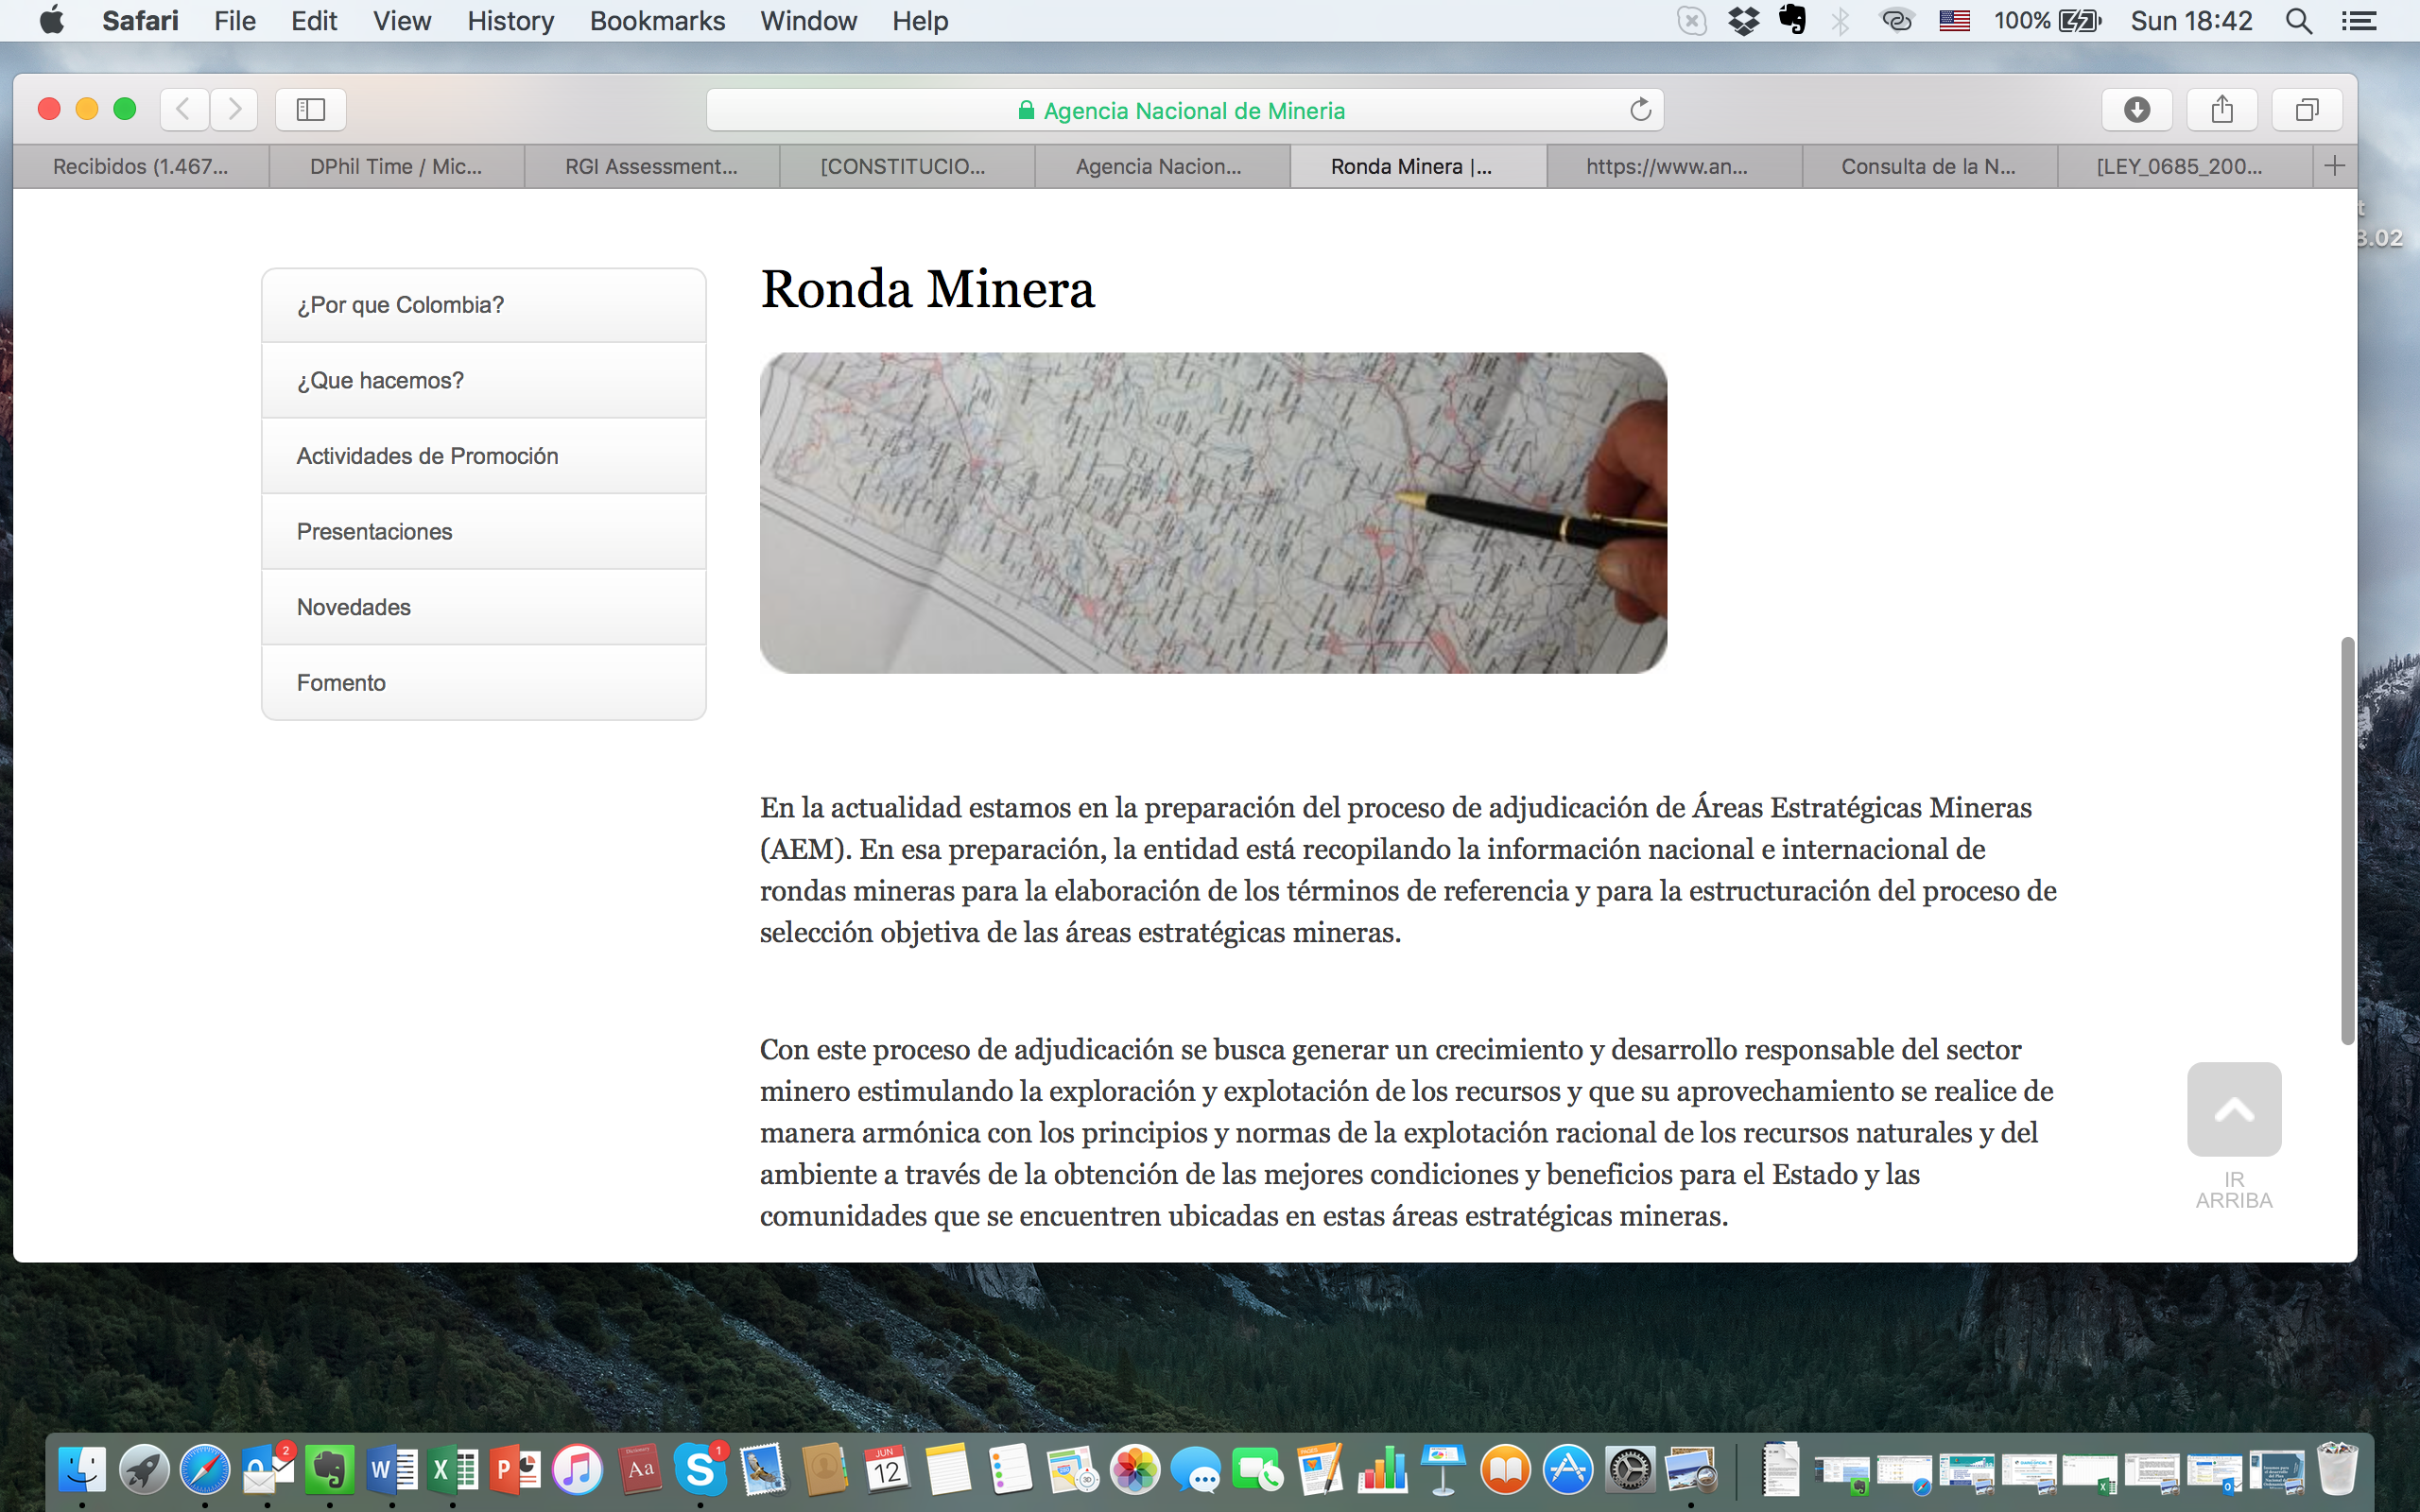This screenshot has width=2420, height=1512.
Task: Switch to the RGI Assessment tab
Action: coord(652,166)
